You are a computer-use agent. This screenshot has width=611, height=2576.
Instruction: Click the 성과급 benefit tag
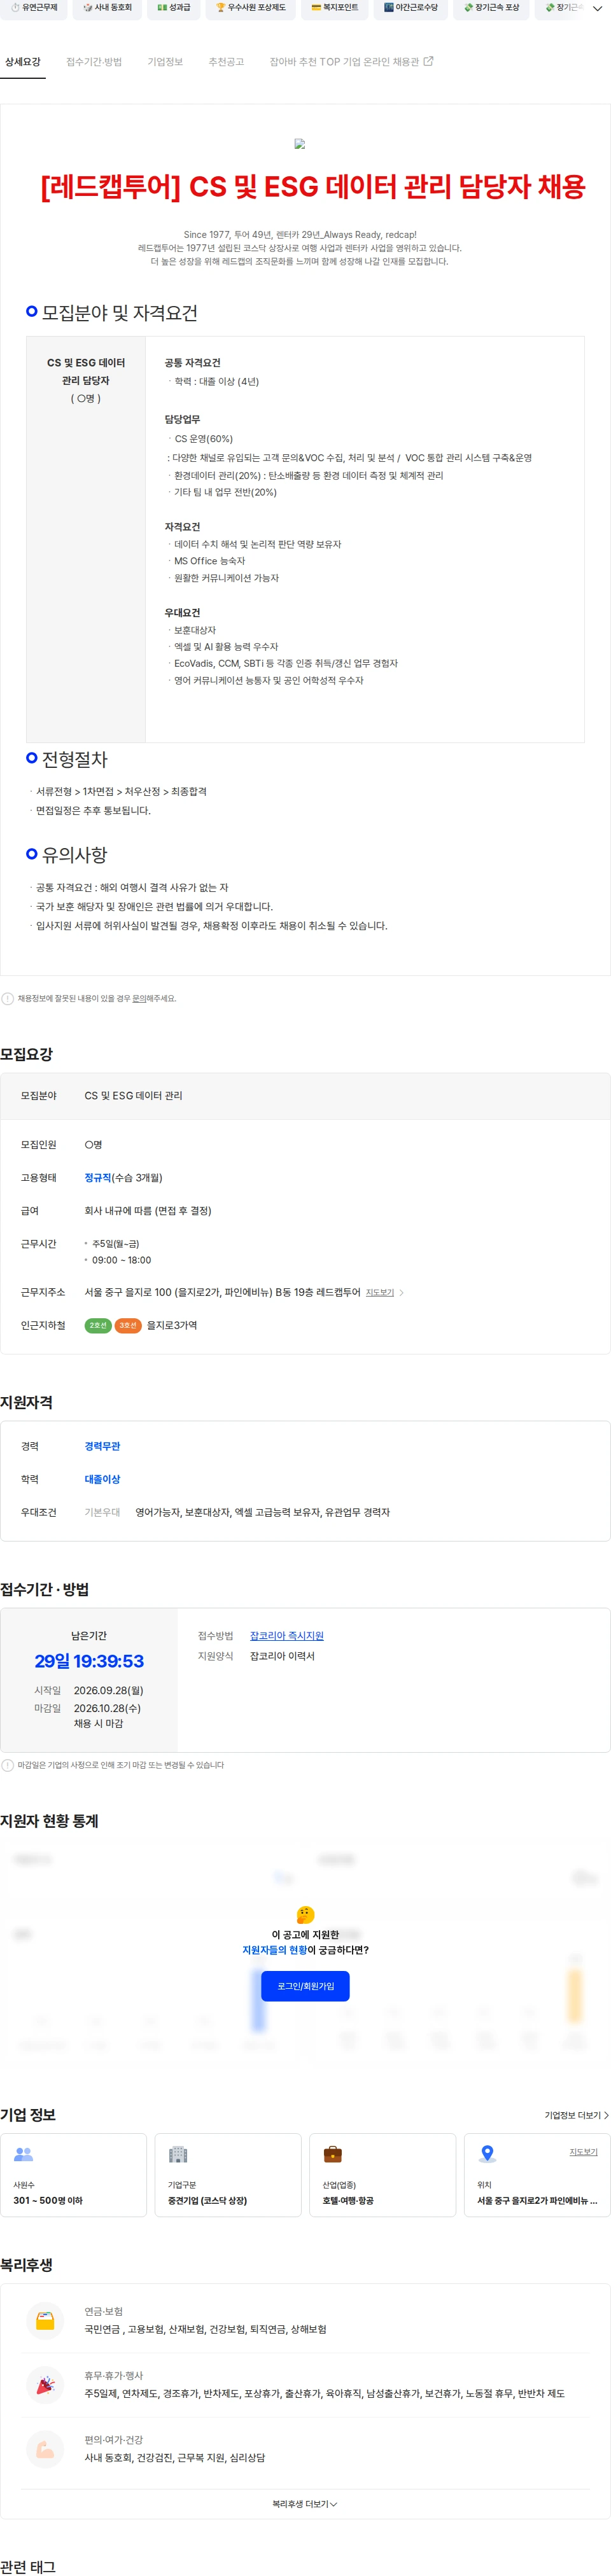pyautogui.click(x=174, y=8)
